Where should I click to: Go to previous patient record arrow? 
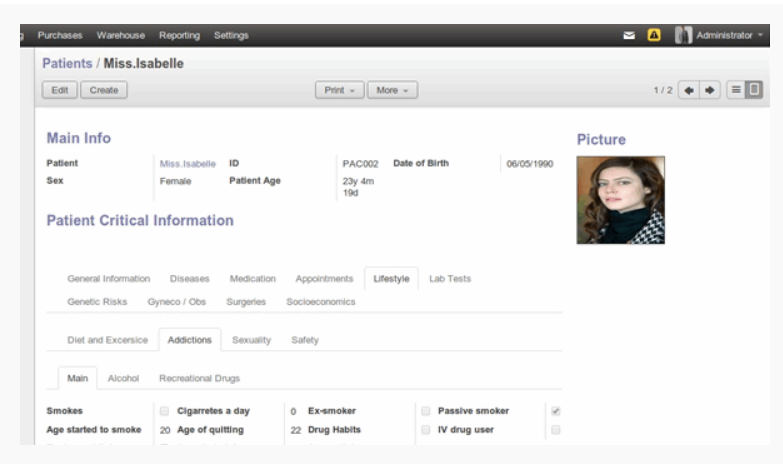pos(689,90)
